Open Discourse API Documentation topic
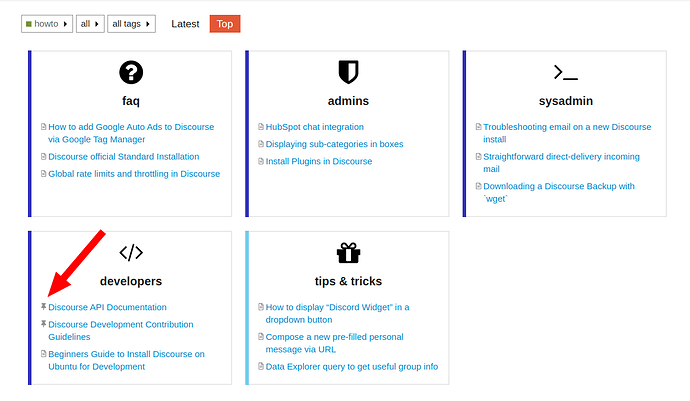Image resolution: width=690 pixels, height=401 pixels. coord(107,307)
